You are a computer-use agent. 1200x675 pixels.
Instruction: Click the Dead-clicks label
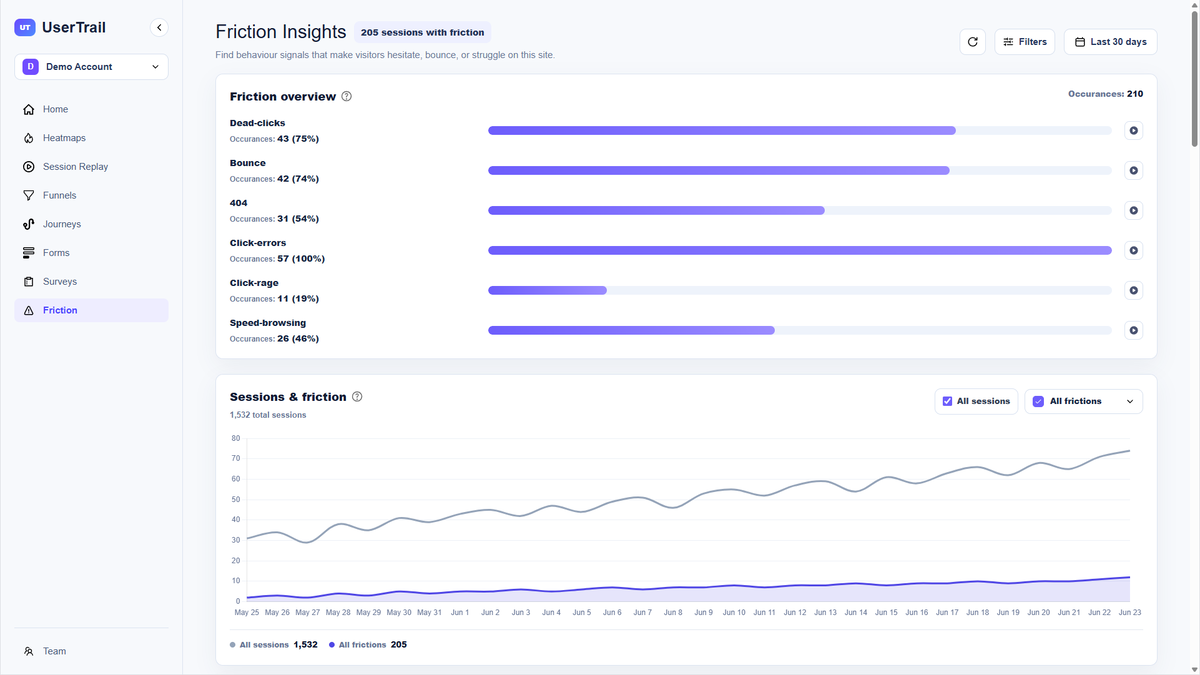coord(257,123)
